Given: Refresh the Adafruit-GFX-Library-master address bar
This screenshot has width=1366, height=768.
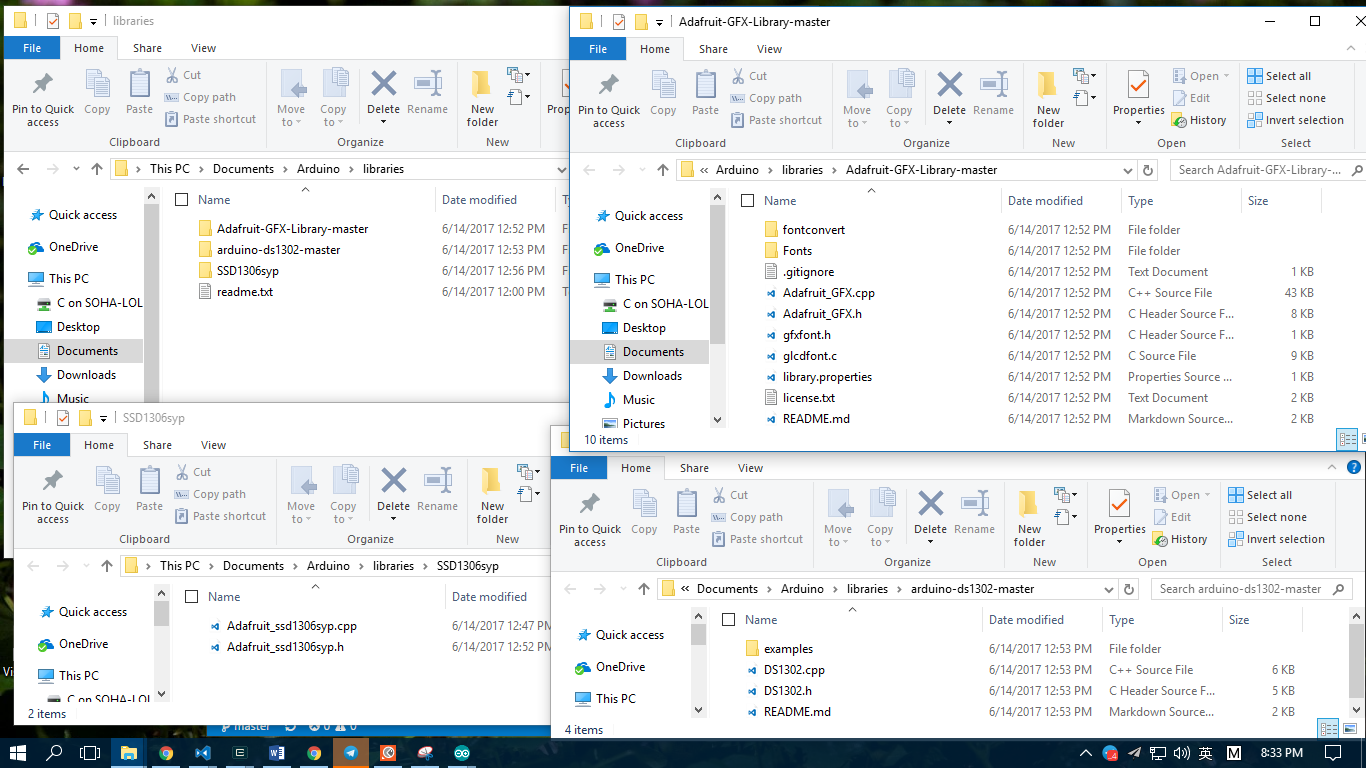Looking at the screenshot, I should (x=1148, y=170).
